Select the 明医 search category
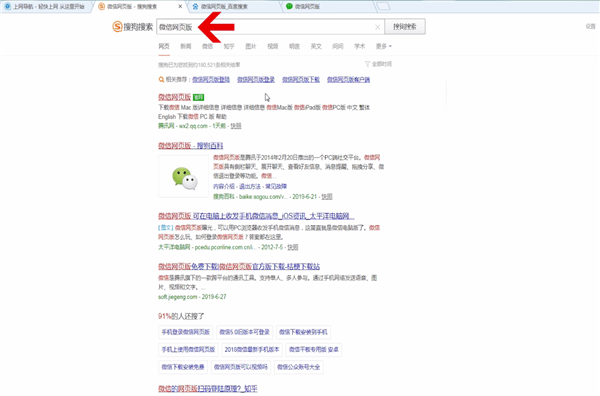 pos(294,46)
